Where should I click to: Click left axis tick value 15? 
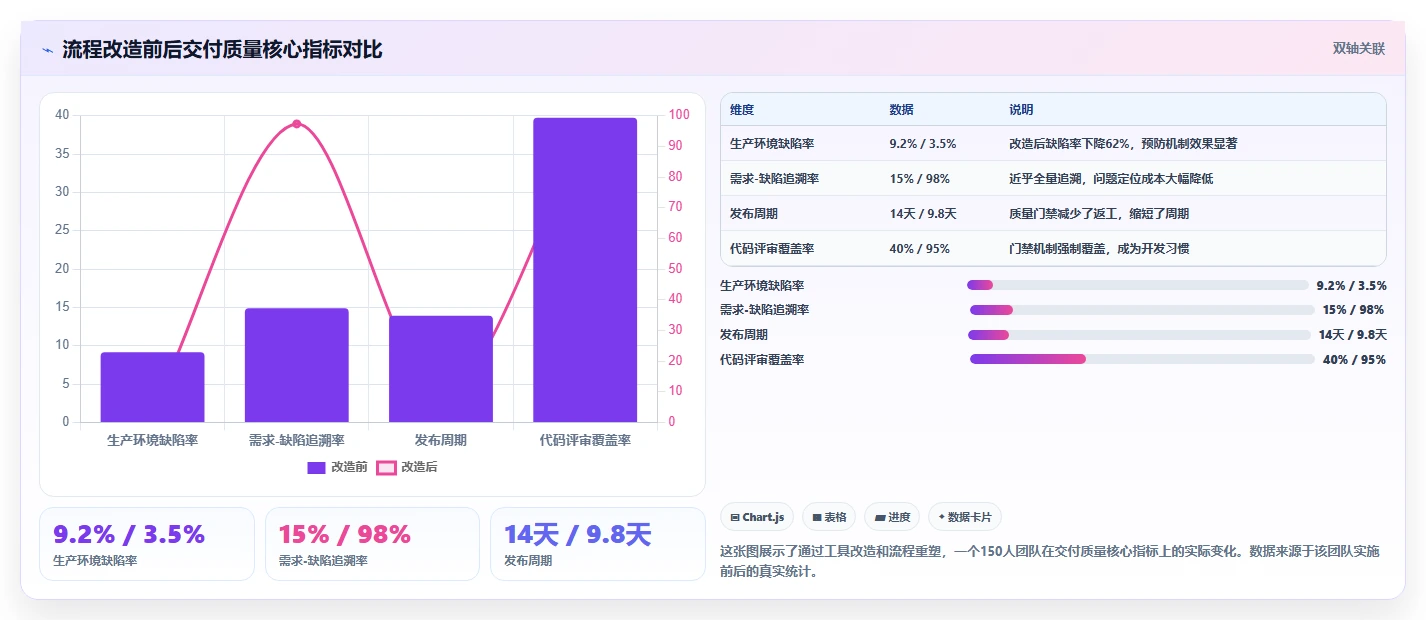coord(62,307)
